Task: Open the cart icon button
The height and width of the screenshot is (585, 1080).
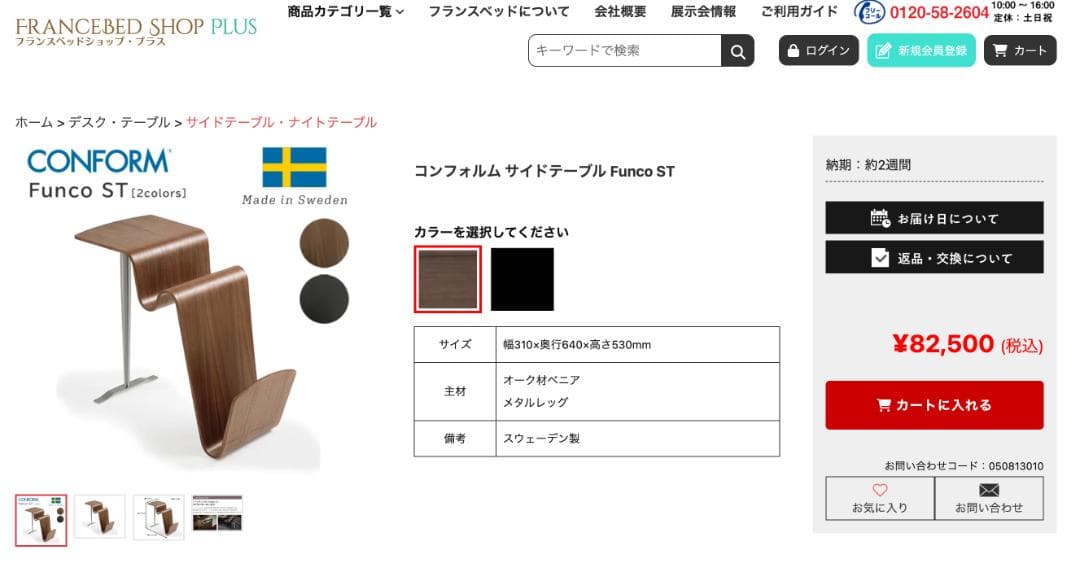Action: coord(1020,51)
